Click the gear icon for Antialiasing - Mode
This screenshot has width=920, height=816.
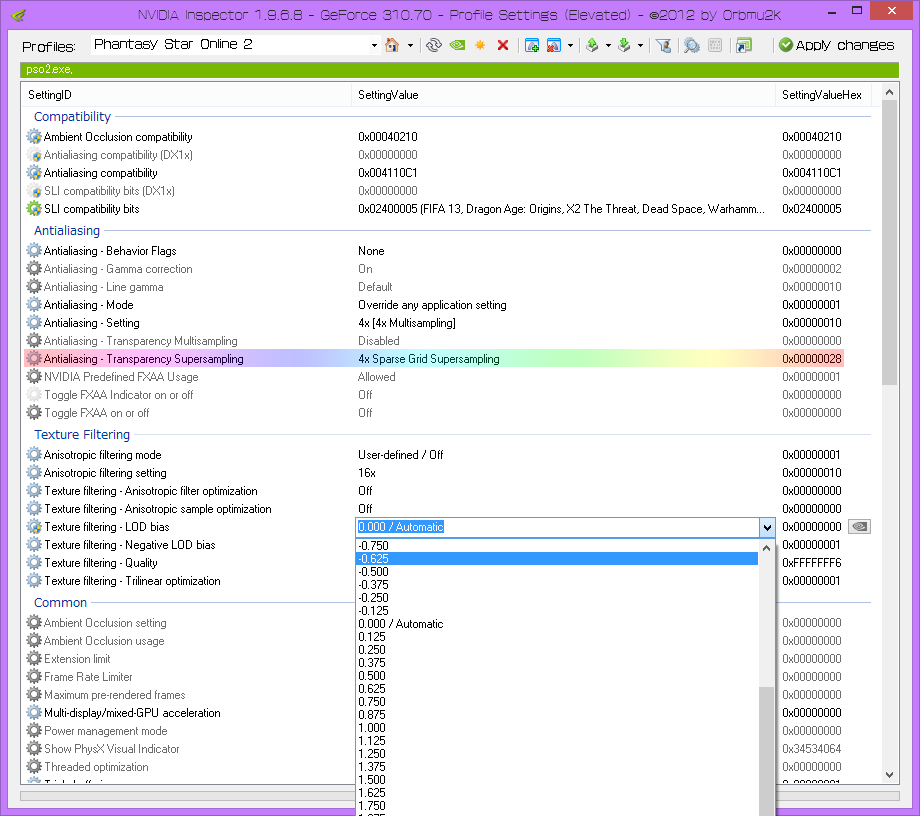click(x=34, y=305)
